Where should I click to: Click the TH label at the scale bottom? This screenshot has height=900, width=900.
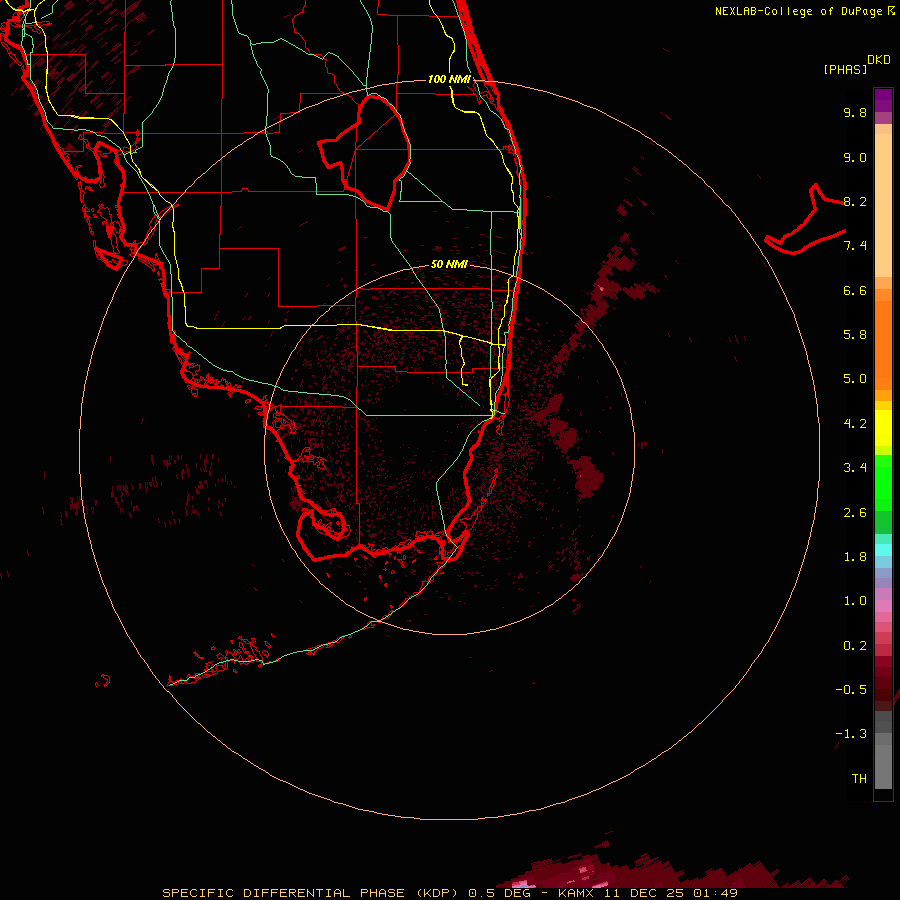(859, 779)
